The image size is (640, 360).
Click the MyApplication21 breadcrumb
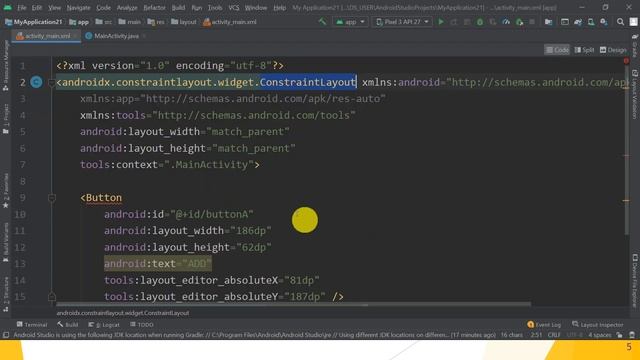[x=33, y=22]
